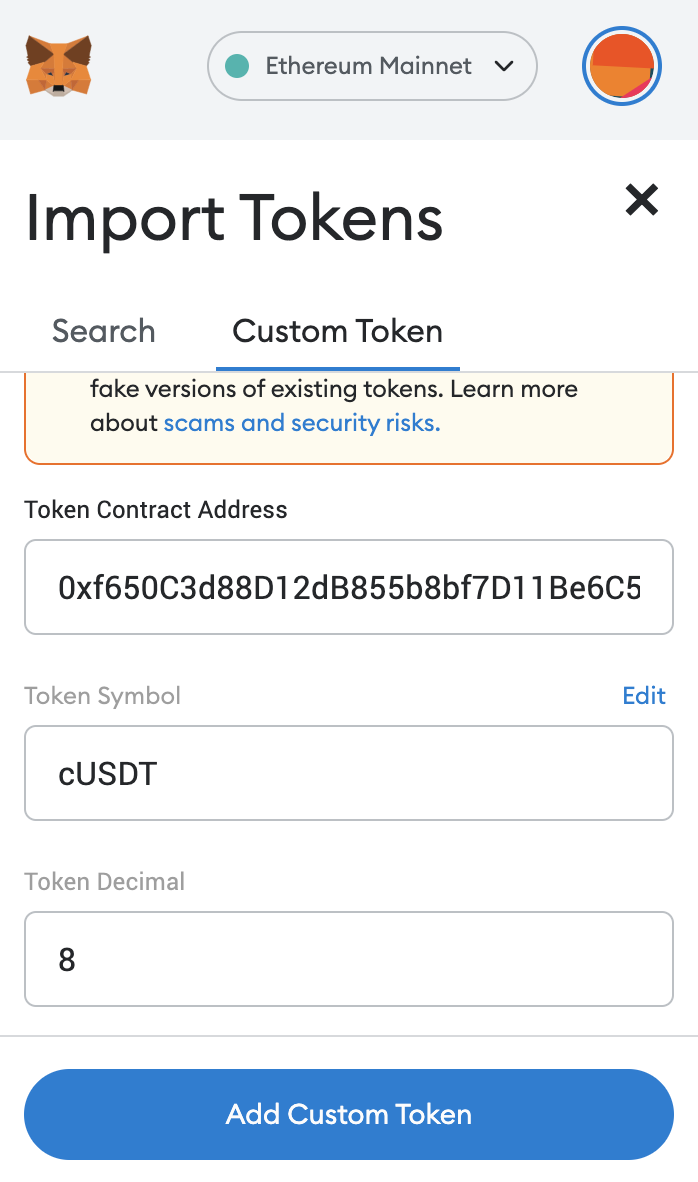698x1182 pixels.
Task: Click the Edit link for Token Symbol
Action: (x=643, y=696)
